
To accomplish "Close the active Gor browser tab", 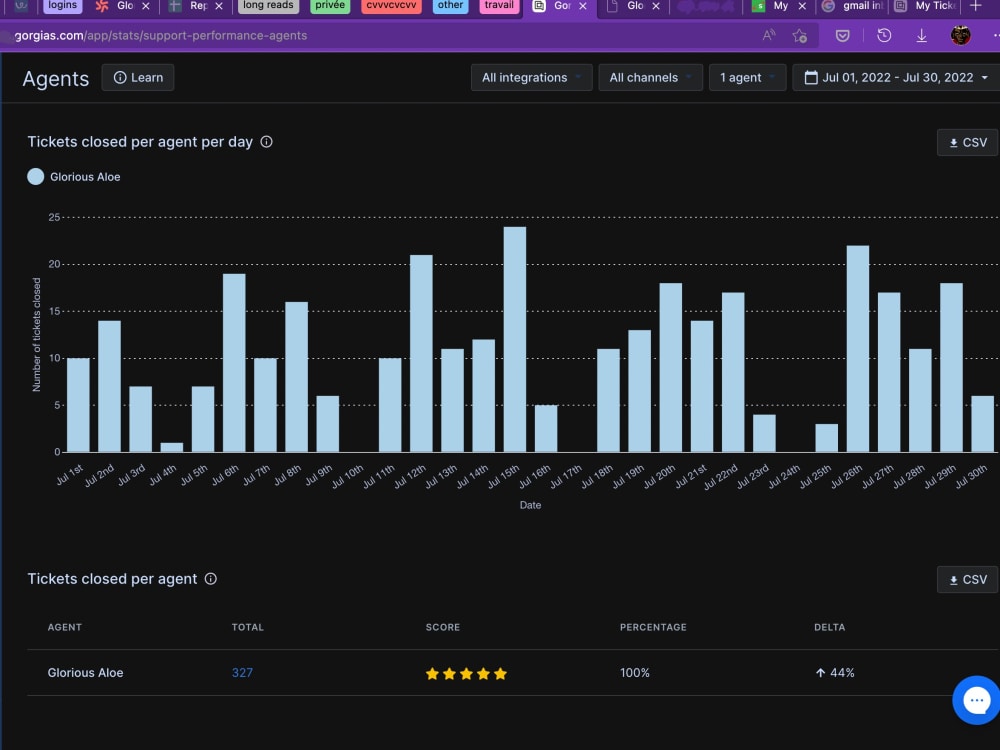I will pyautogui.click(x=582, y=6).
